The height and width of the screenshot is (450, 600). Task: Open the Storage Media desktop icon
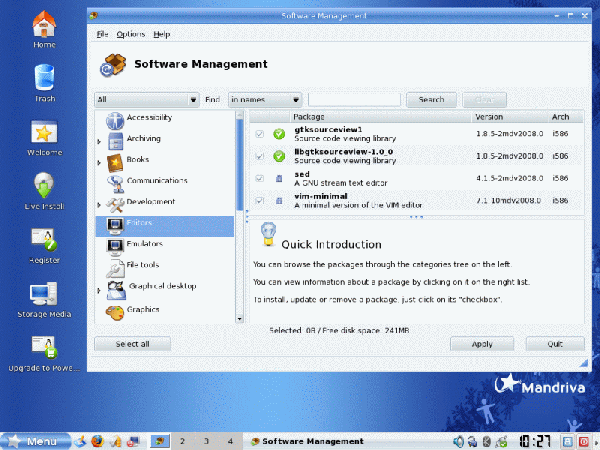pos(44,295)
